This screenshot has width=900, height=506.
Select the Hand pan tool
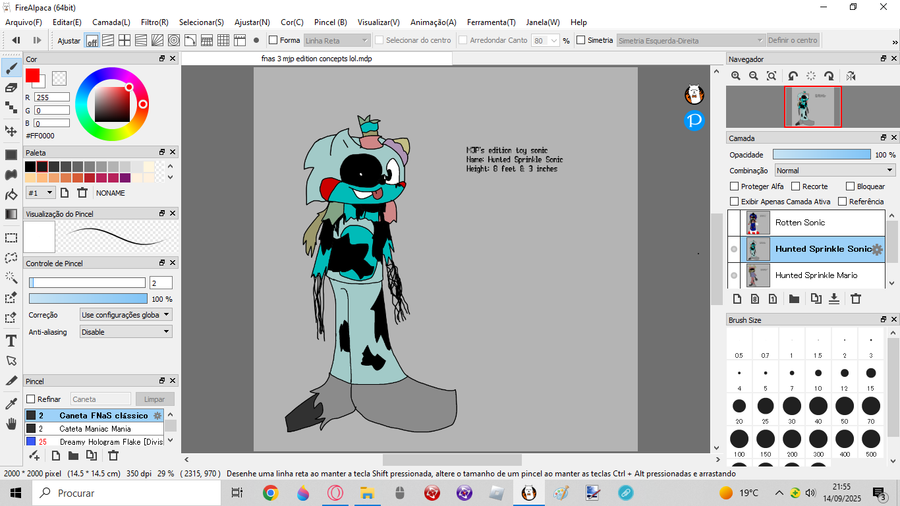point(11,424)
